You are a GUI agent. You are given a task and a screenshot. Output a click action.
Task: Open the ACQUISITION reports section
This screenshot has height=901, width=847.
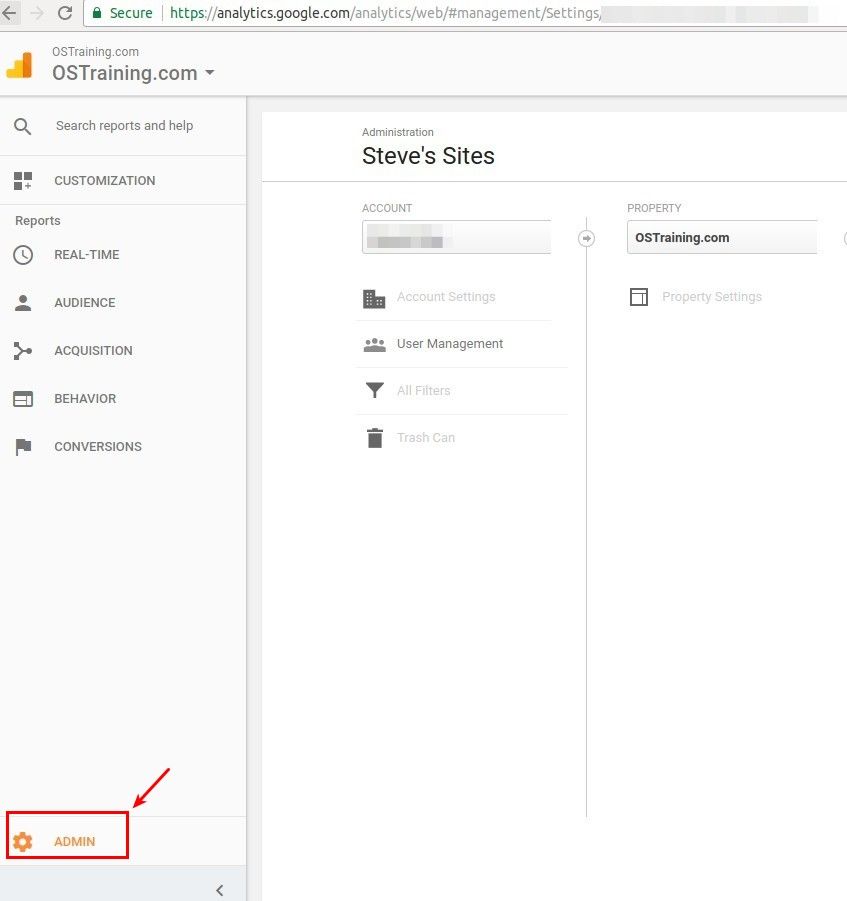point(93,351)
